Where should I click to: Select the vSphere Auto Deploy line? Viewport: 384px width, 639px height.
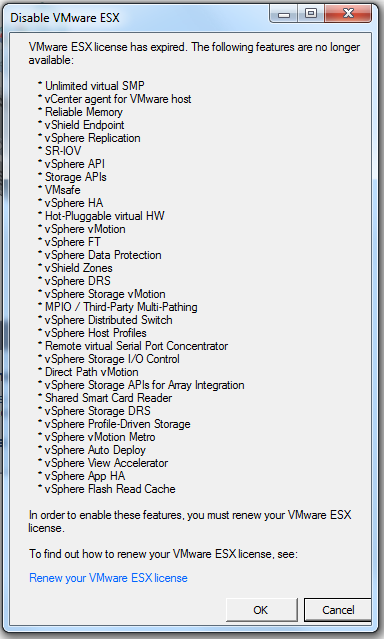(x=95, y=451)
